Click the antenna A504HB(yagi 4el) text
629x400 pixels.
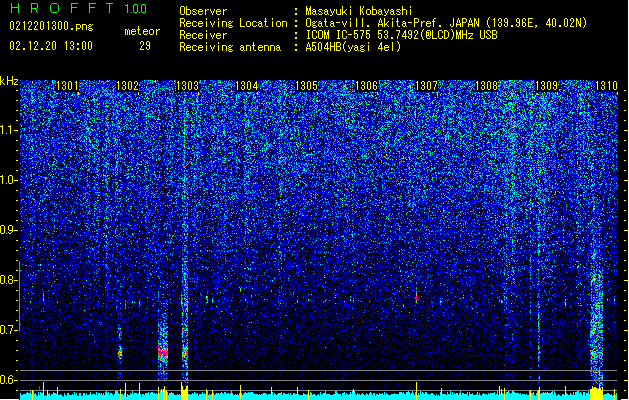353,47
